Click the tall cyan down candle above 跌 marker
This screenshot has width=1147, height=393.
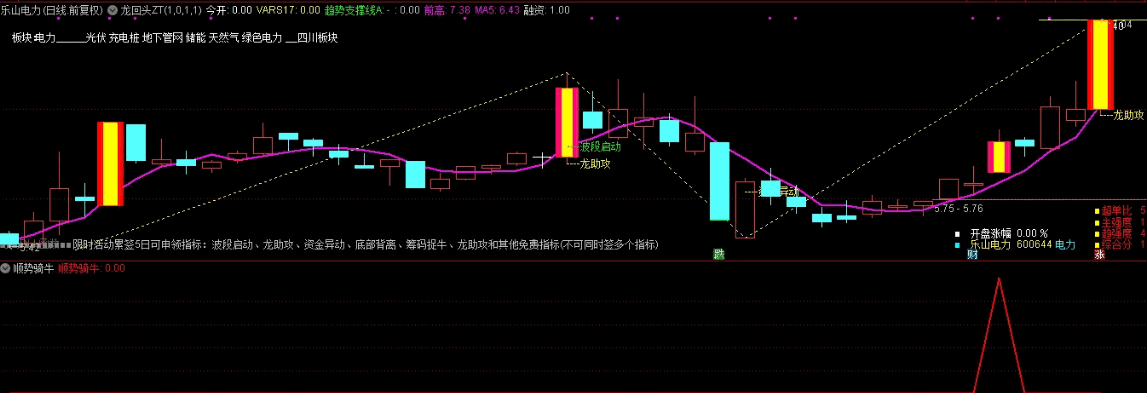coord(719,181)
